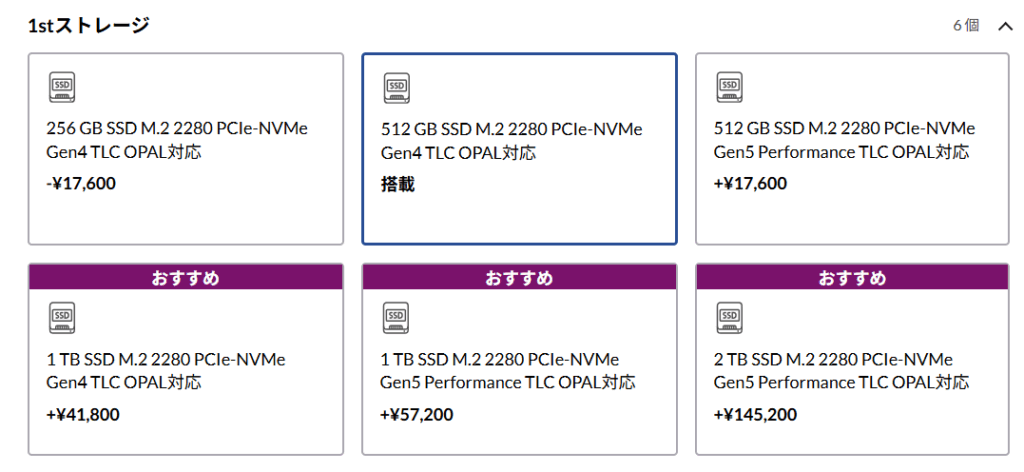Click the 搭載 label on selected storage
Screen dimensions: 1024x472
pyautogui.click(x=398, y=184)
